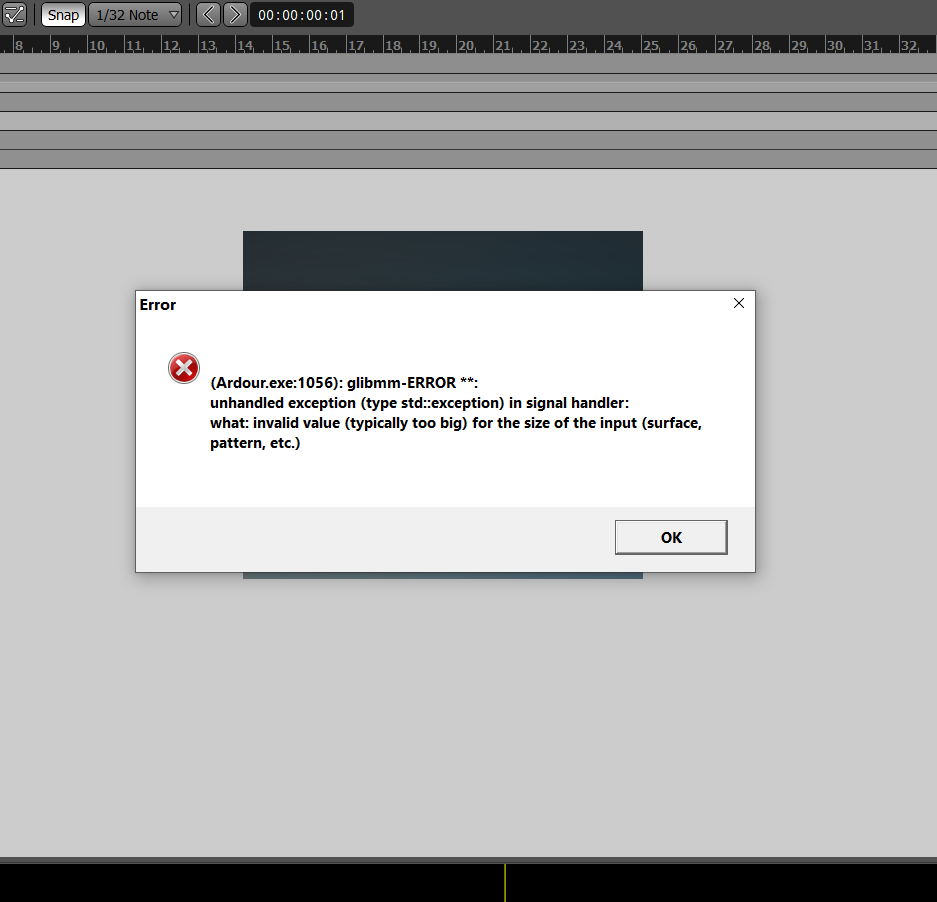Click the draw/edit tool icon in toolbar
The image size is (937, 902).
click(x=14, y=14)
